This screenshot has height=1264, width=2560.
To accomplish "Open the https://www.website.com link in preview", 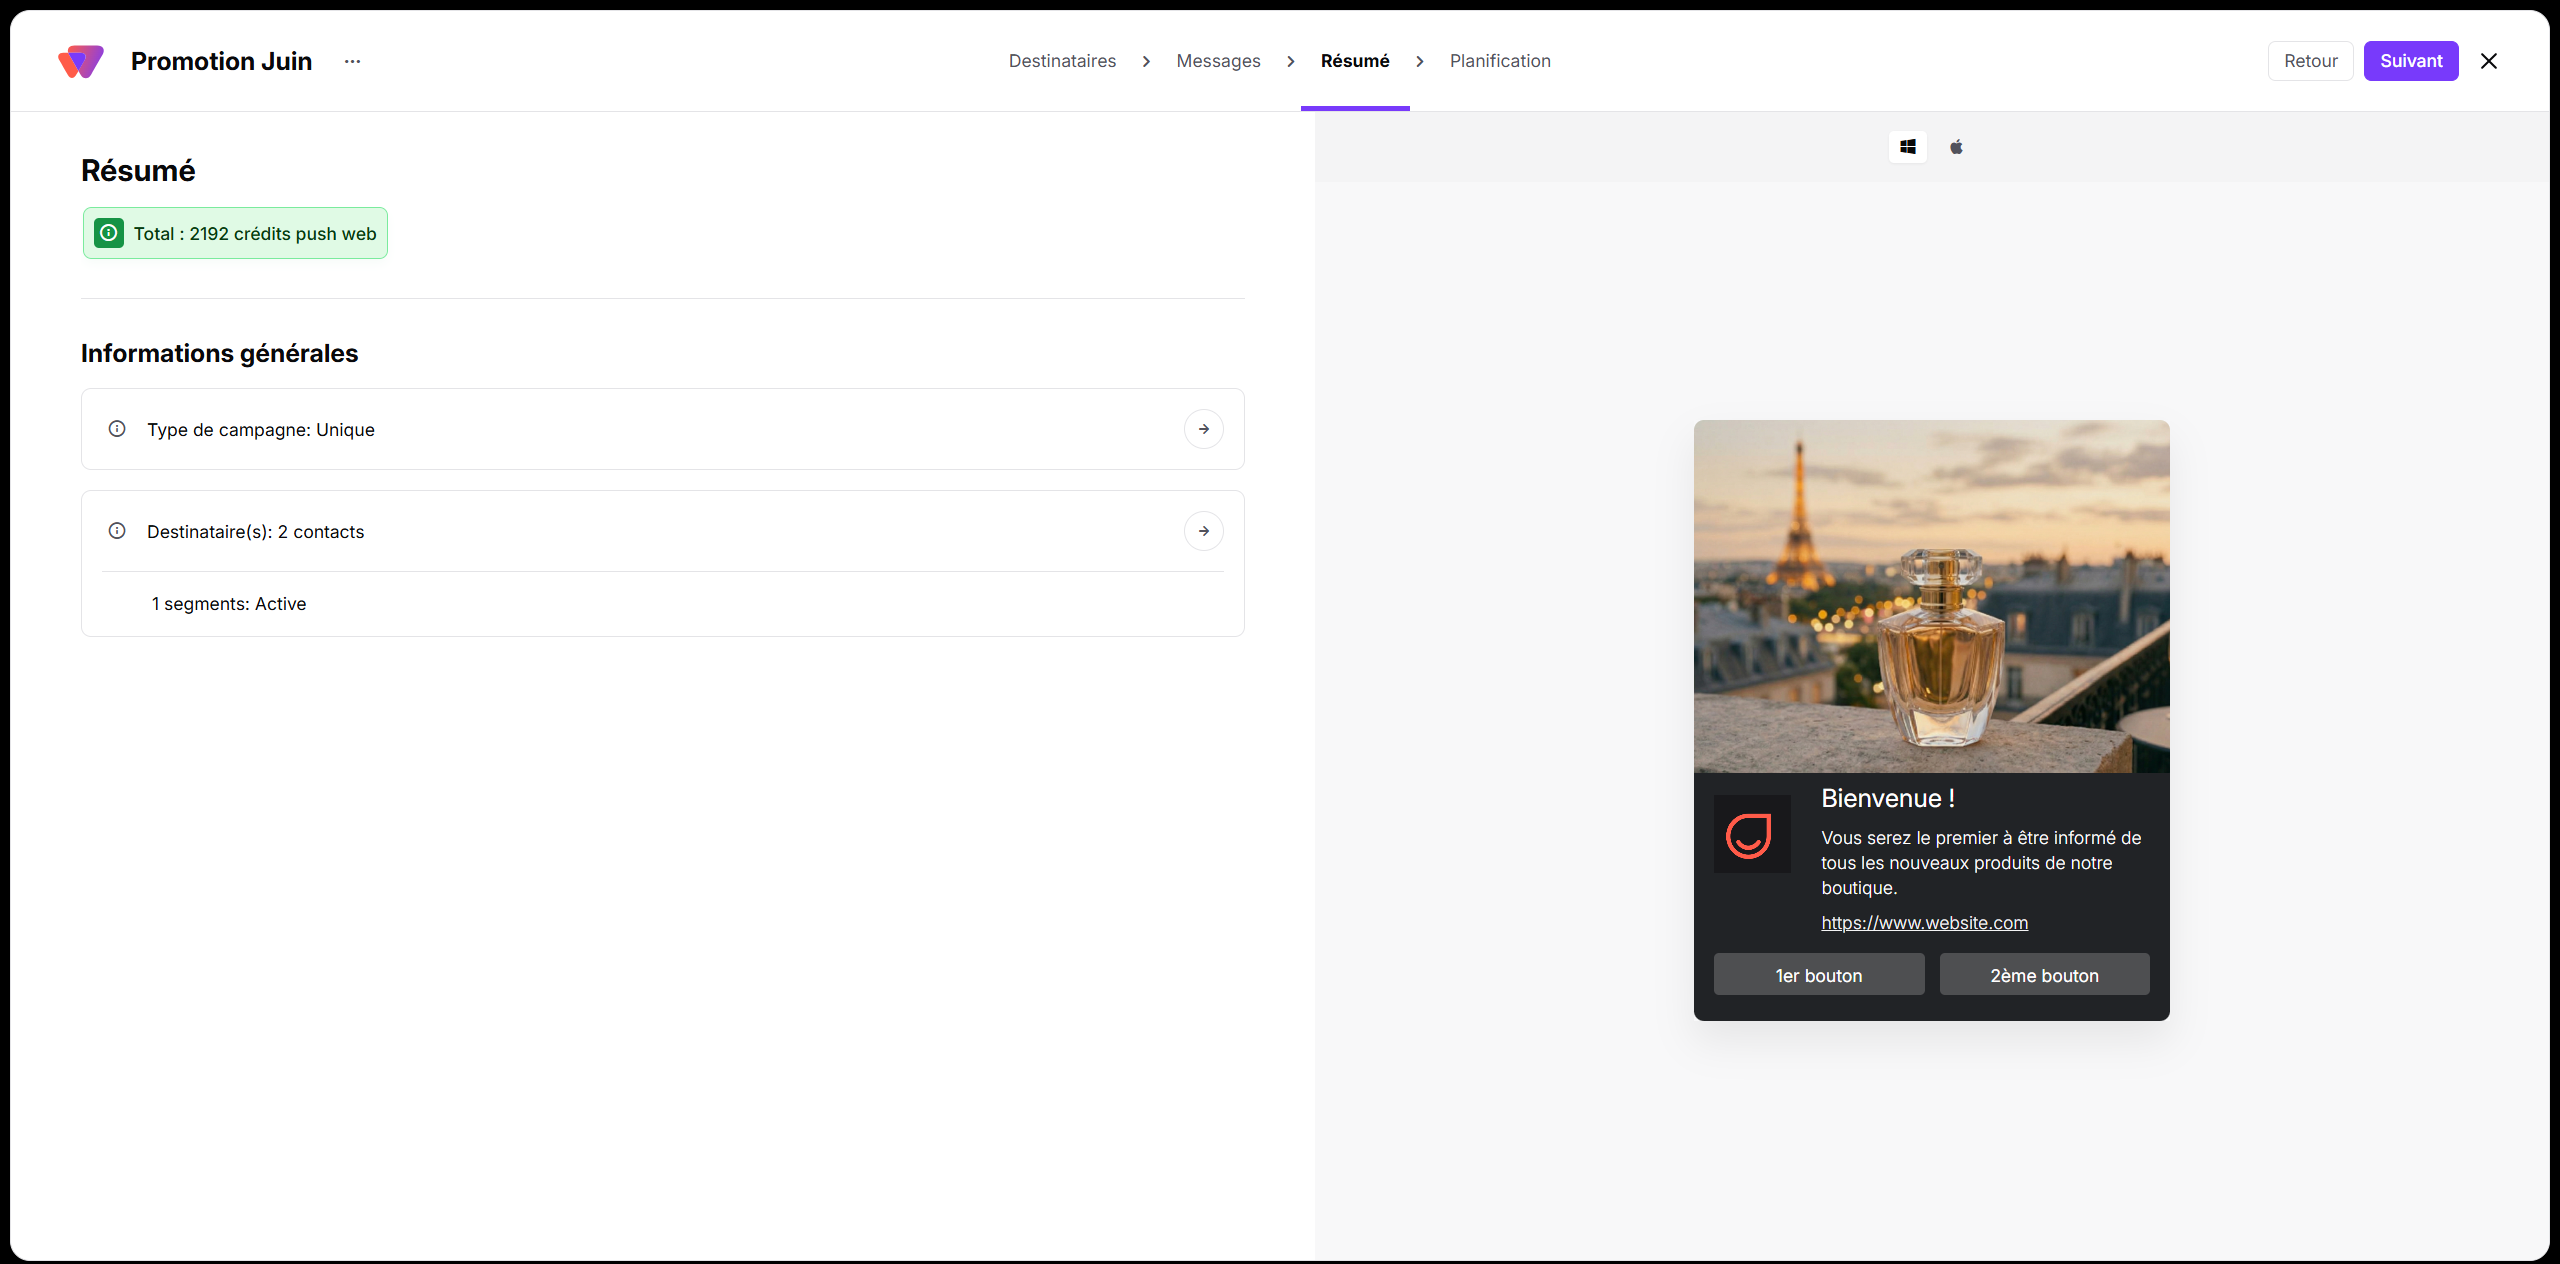I will (x=1924, y=922).
